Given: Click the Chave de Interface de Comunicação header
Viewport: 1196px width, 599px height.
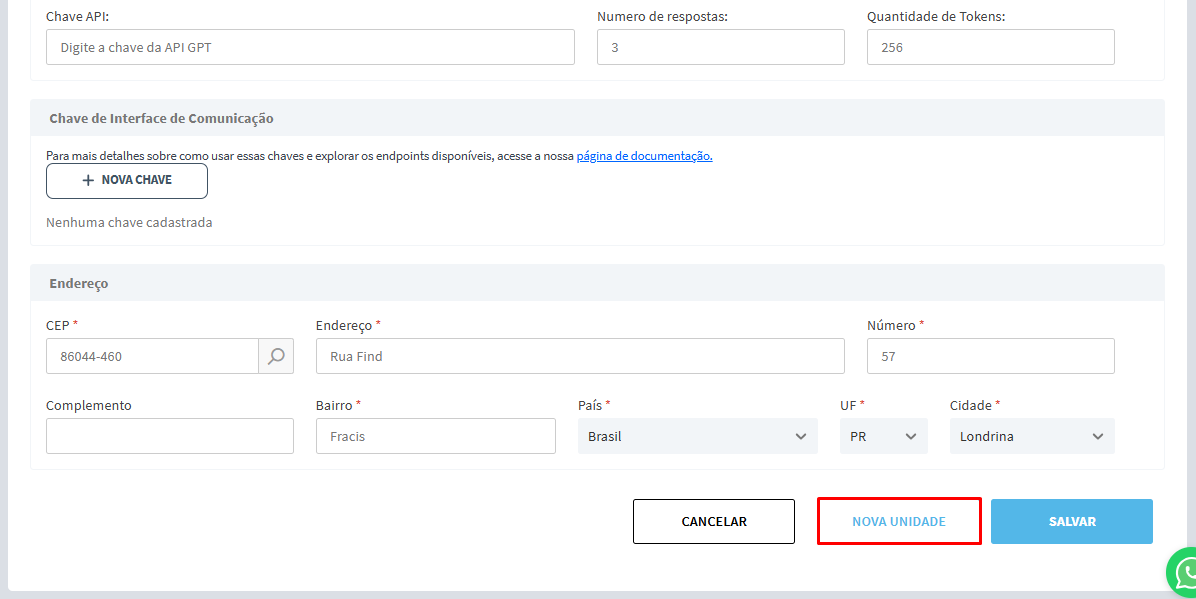Looking at the screenshot, I should (x=161, y=118).
